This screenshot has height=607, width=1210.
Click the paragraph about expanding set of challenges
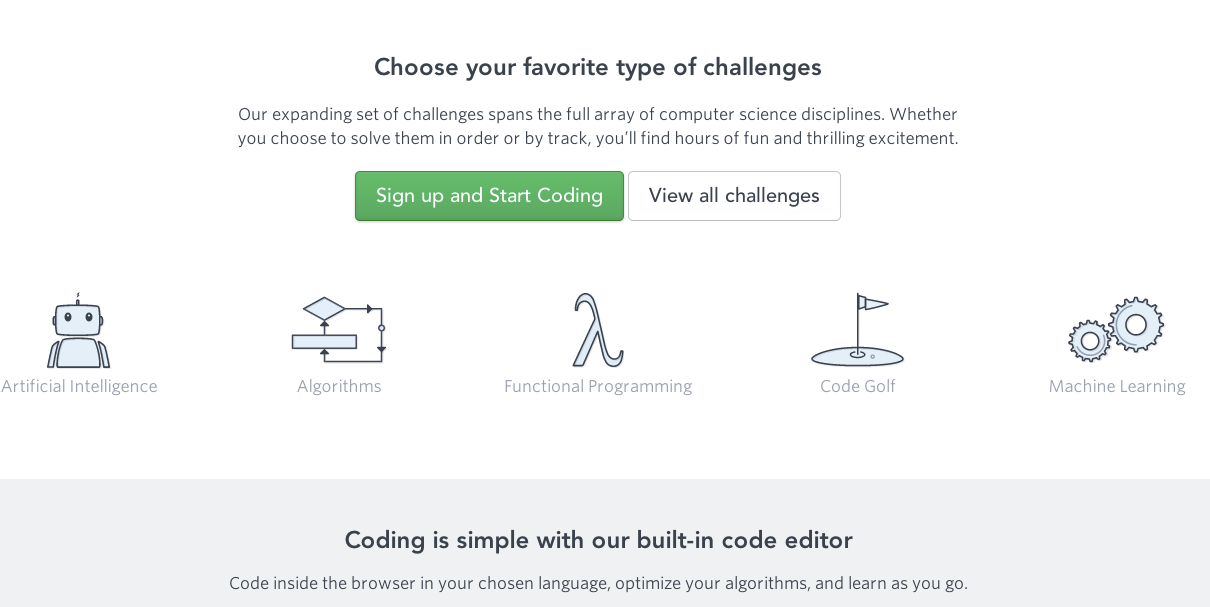click(x=598, y=126)
